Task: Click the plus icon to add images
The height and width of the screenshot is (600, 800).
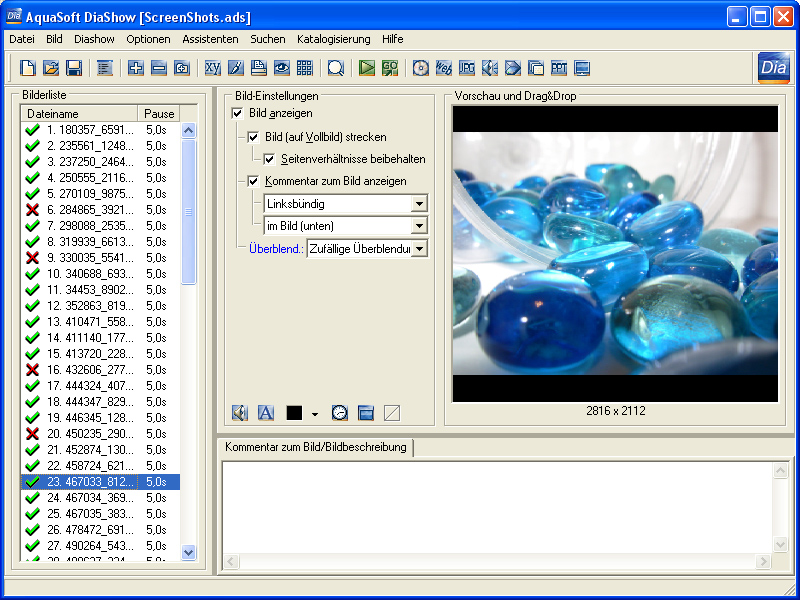Action: click(137, 68)
